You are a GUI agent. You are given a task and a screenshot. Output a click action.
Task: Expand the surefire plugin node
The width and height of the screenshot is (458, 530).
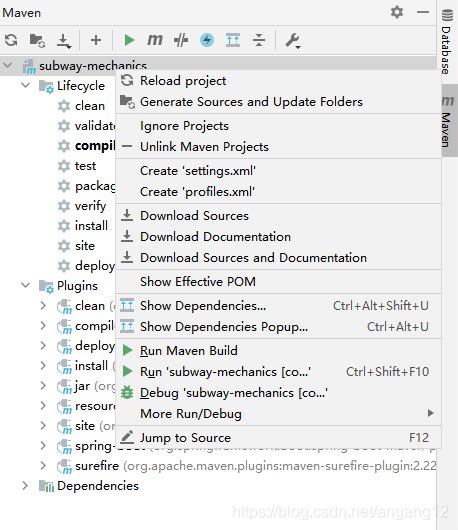[x=43, y=466]
